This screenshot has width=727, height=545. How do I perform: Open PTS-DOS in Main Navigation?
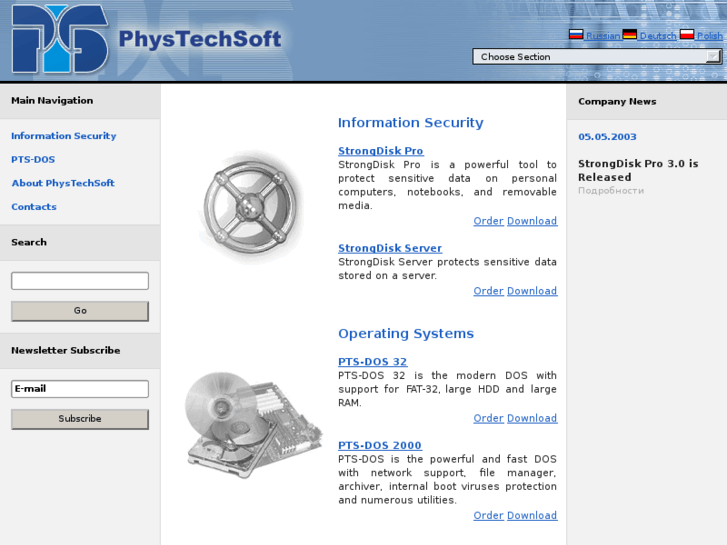point(33,160)
